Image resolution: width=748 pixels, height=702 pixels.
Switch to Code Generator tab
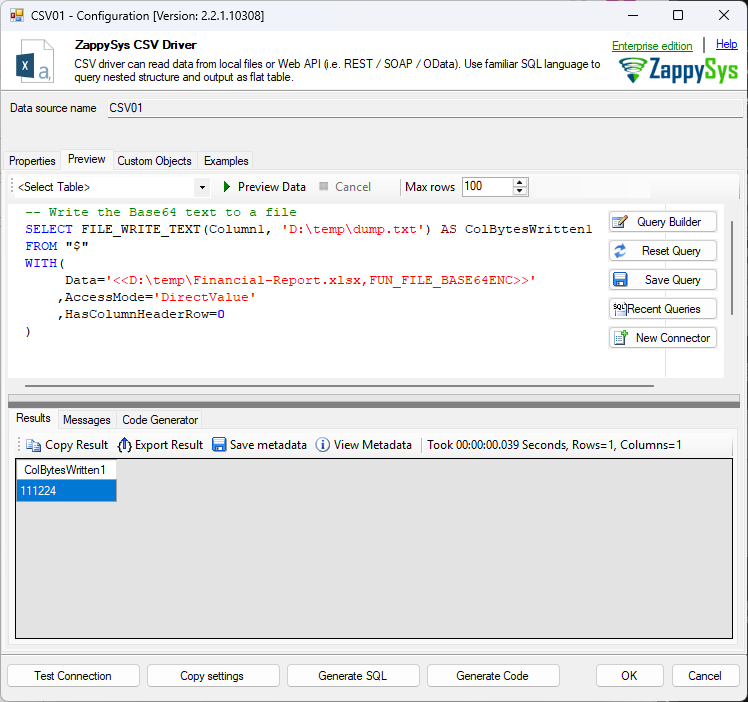(160, 420)
